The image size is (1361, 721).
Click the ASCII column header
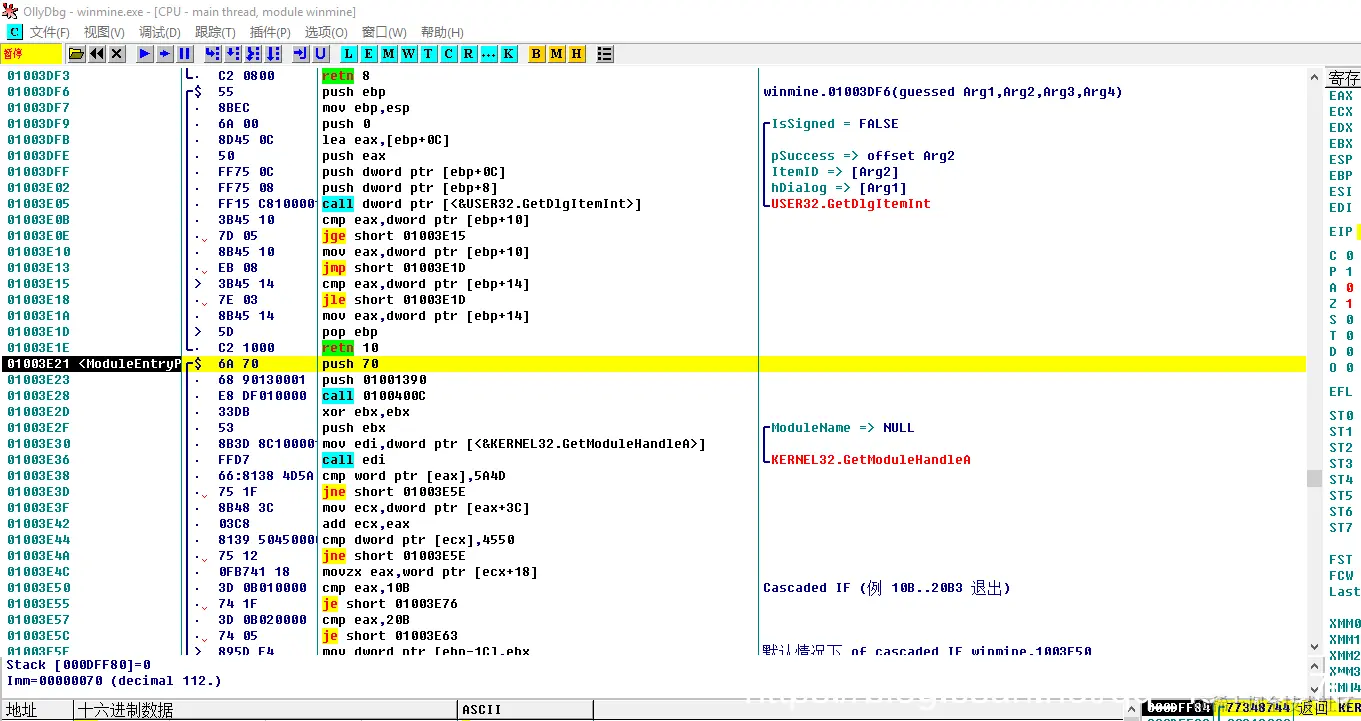coord(525,710)
